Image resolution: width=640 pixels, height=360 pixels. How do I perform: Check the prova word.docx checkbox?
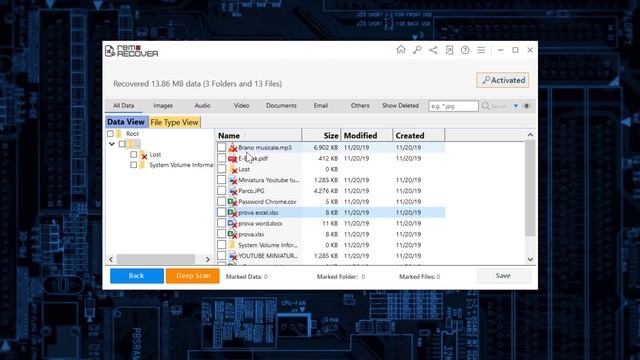[x=221, y=223]
